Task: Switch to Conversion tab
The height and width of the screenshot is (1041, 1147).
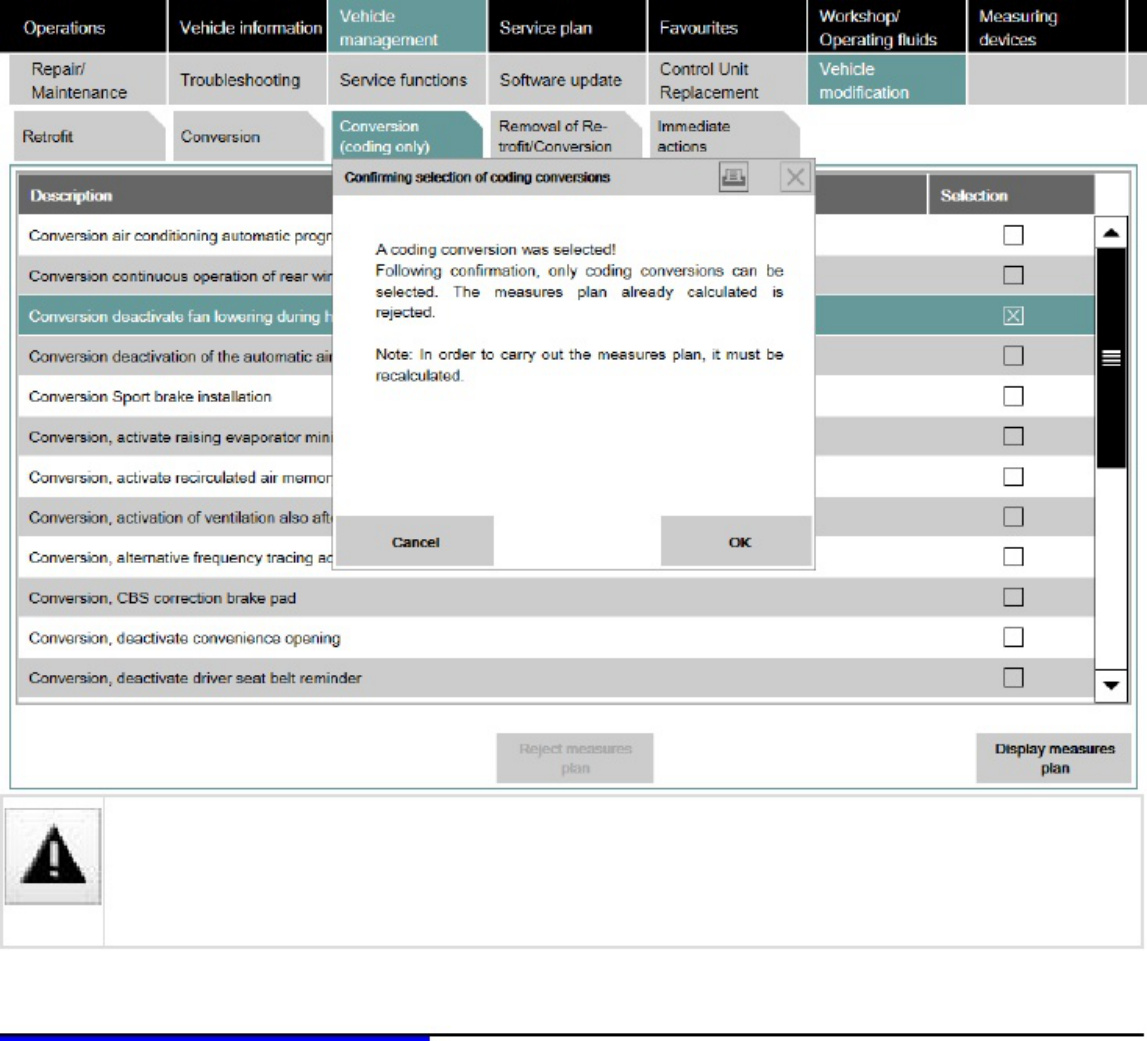Action: [x=248, y=136]
